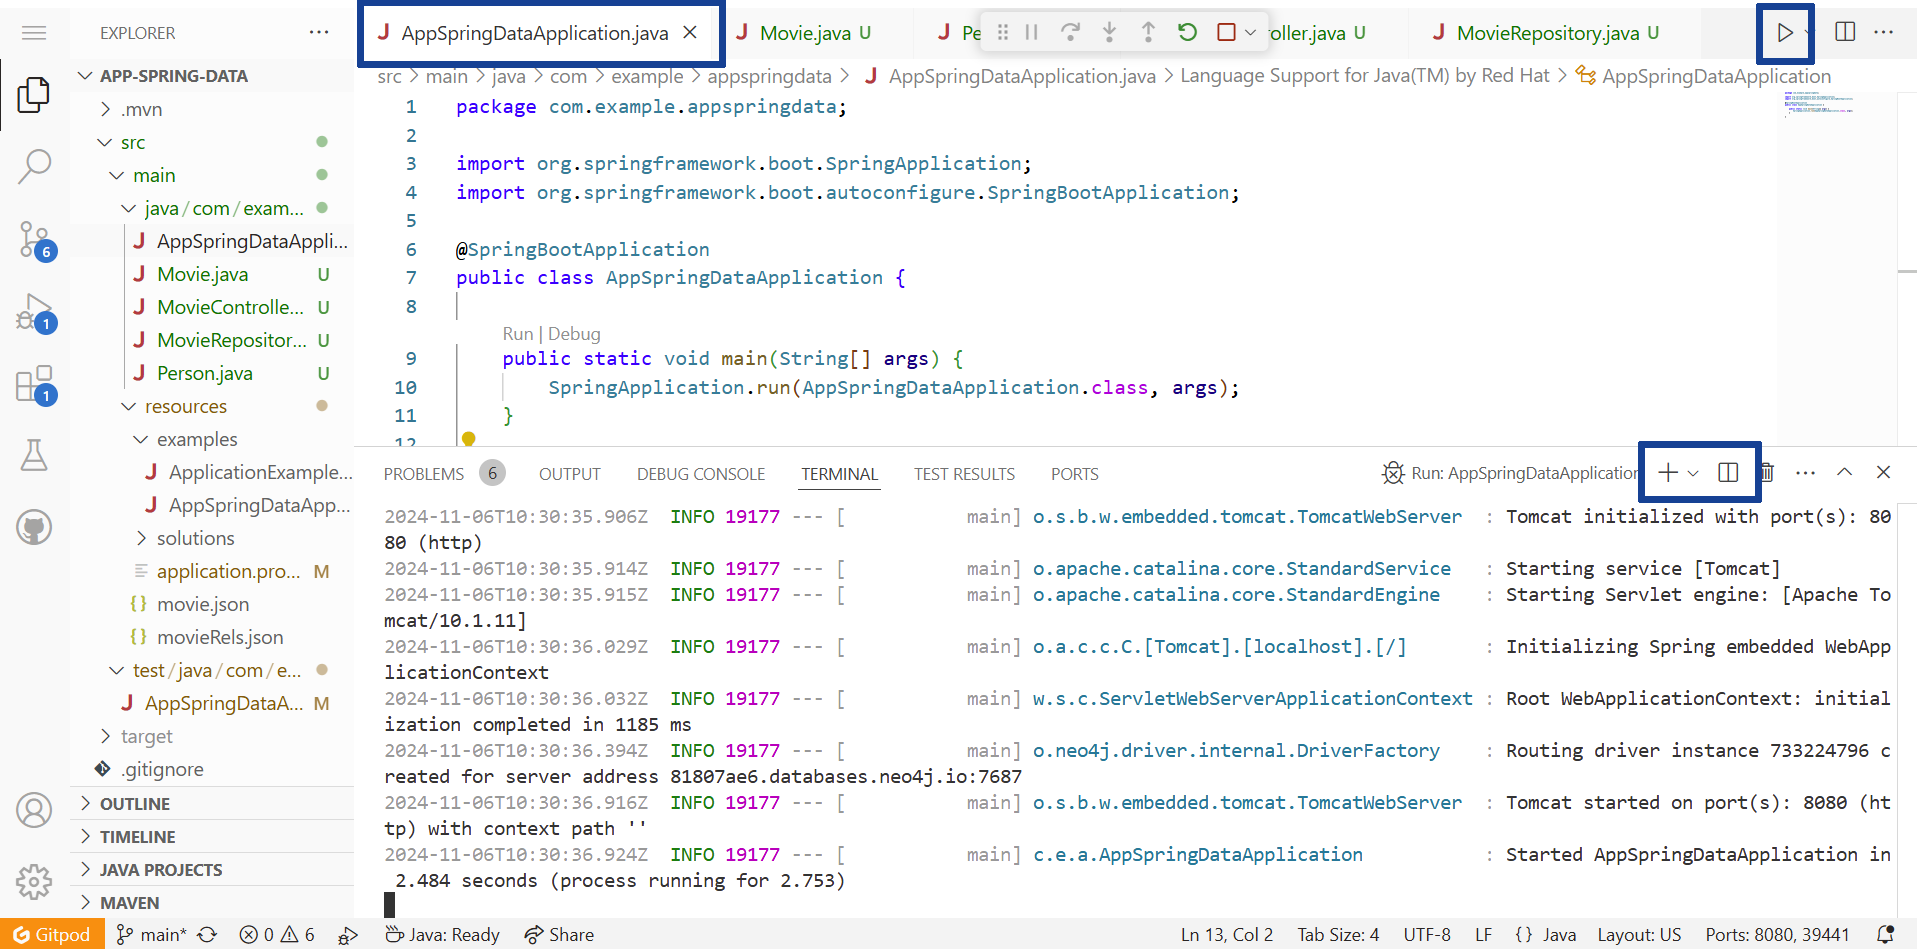Click Step Out in debug toolbar
Screen dimensions: 1917x950
pos(1148,32)
